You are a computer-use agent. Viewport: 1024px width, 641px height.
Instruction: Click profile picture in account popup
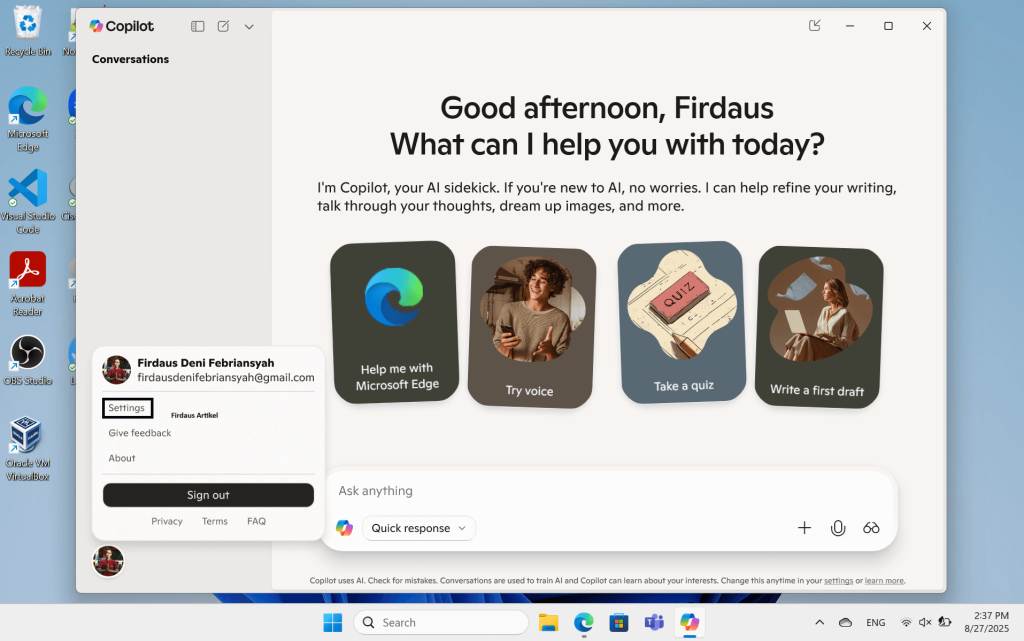[117, 369]
